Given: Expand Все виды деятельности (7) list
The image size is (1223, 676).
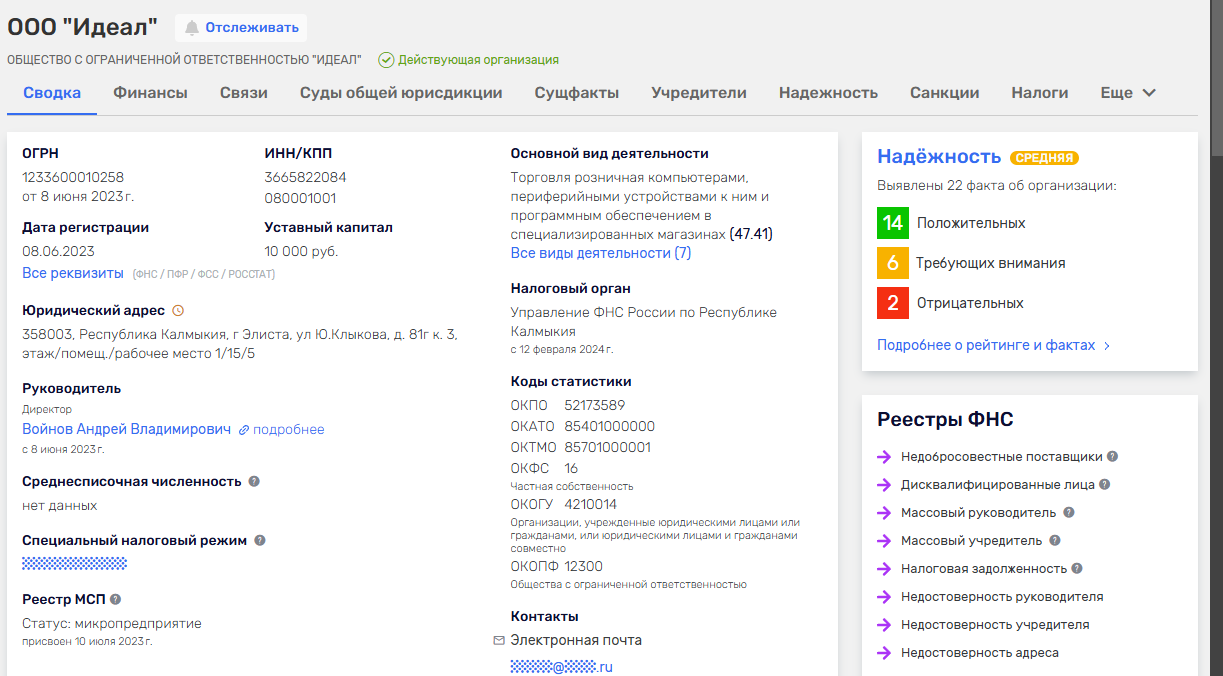Looking at the screenshot, I should [x=600, y=253].
